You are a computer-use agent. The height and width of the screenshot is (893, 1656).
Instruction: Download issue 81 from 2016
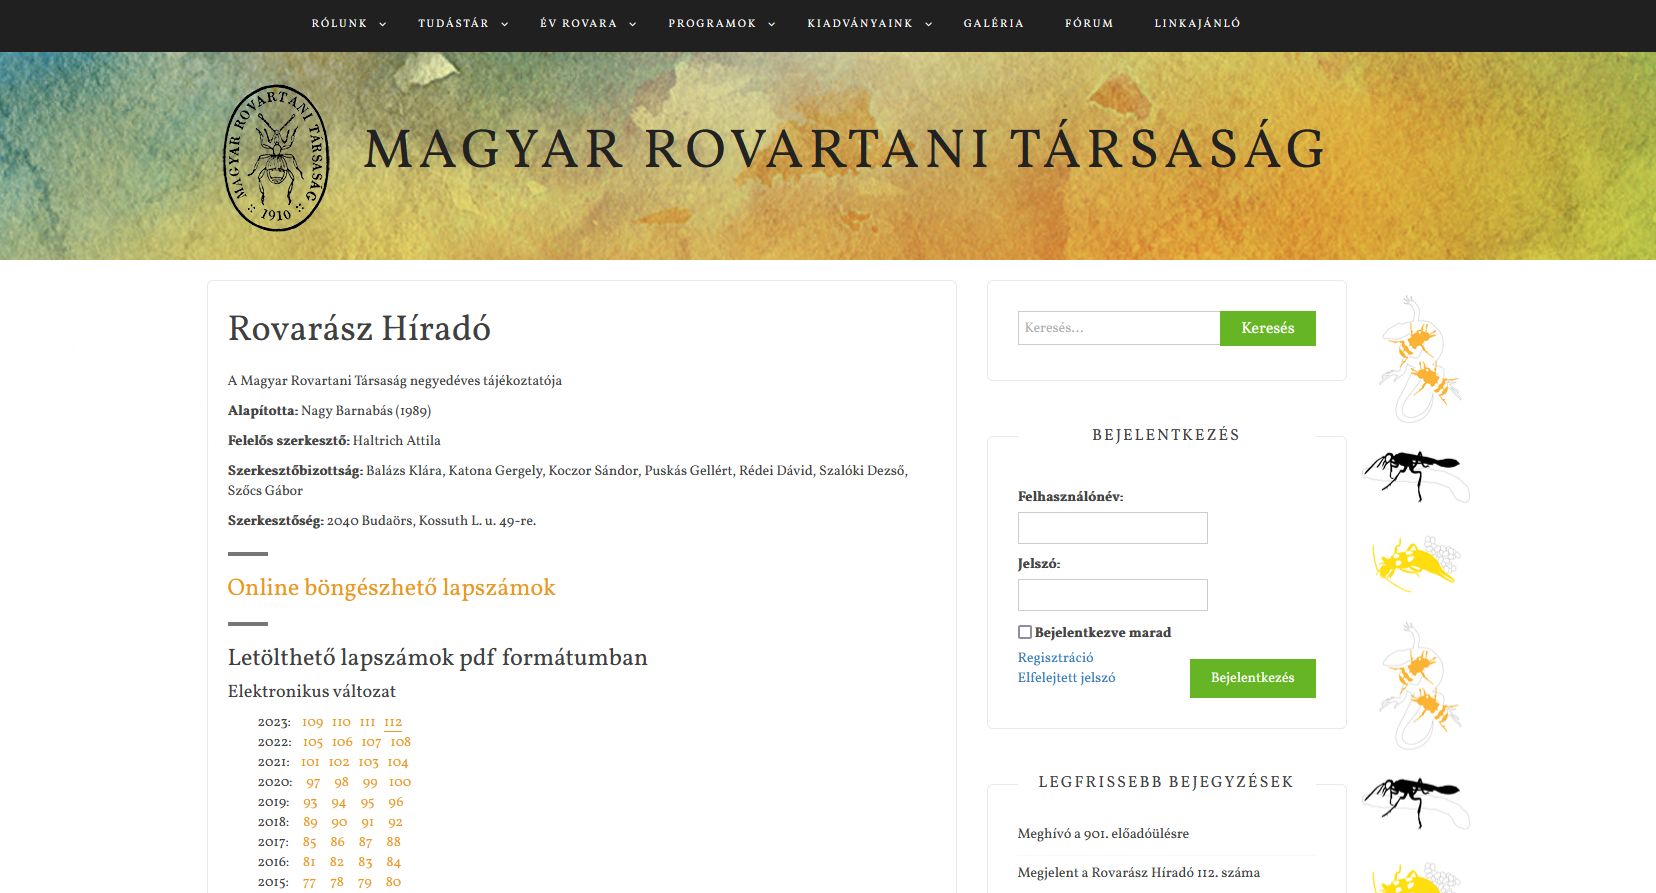pos(309,862)
